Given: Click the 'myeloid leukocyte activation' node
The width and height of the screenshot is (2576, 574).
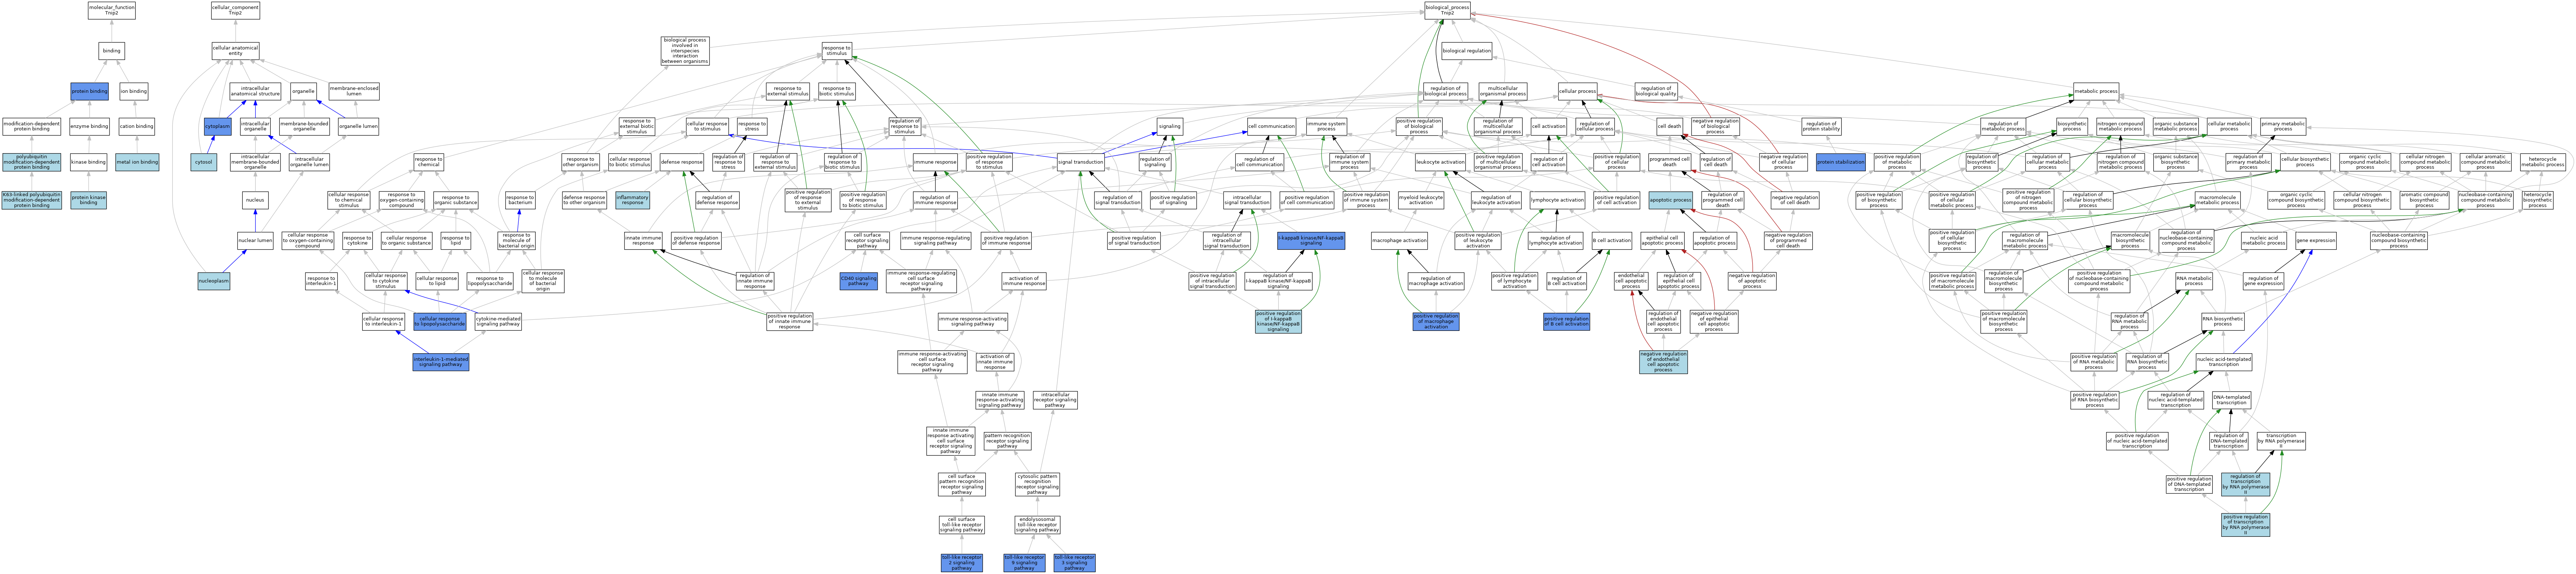Looking at the screenshot, I should tap(1420, 200).
